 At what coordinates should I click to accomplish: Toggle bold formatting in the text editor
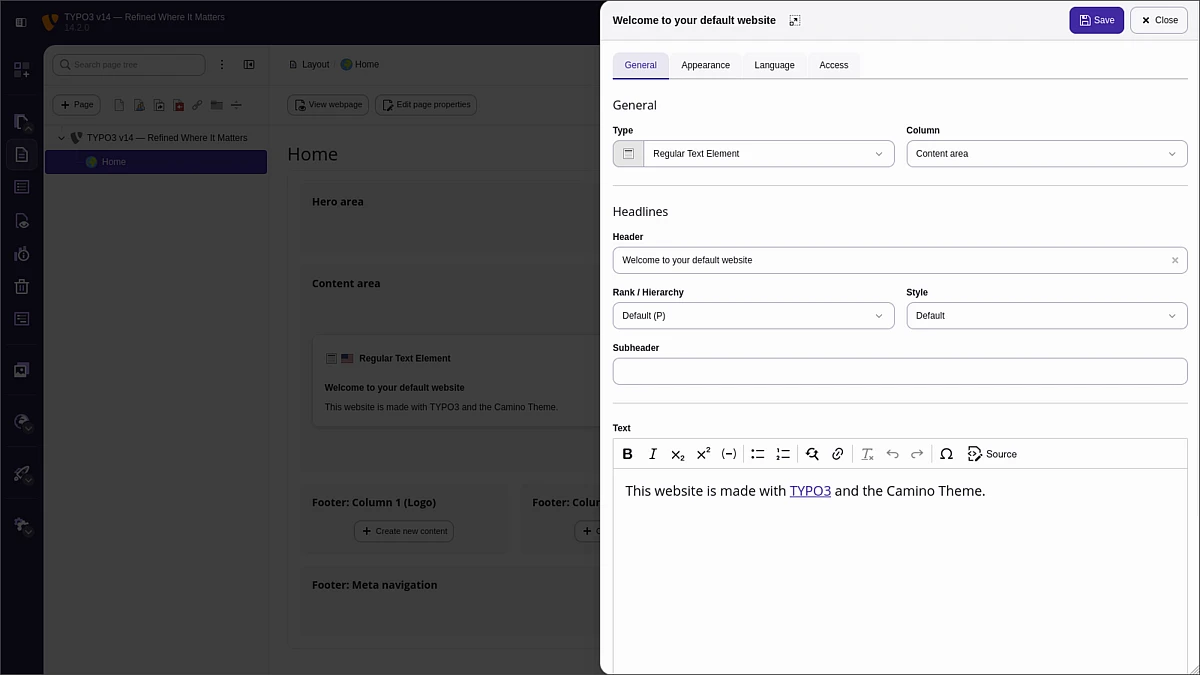click(x=628, y=454)
